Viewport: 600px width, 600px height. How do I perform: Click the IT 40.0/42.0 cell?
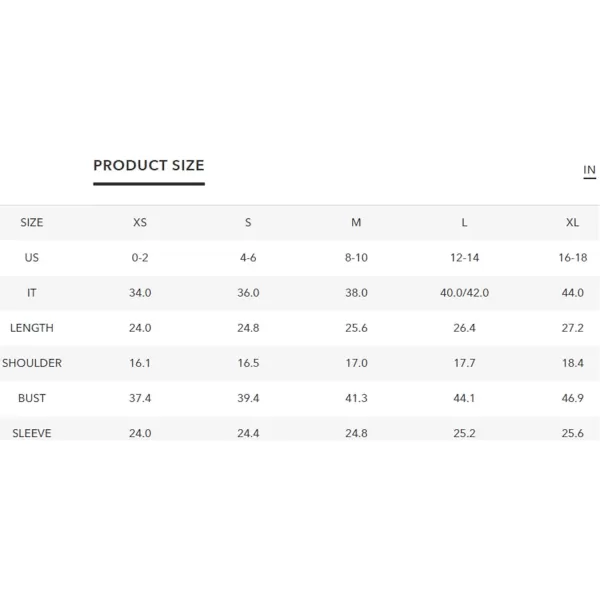point(465,293)
